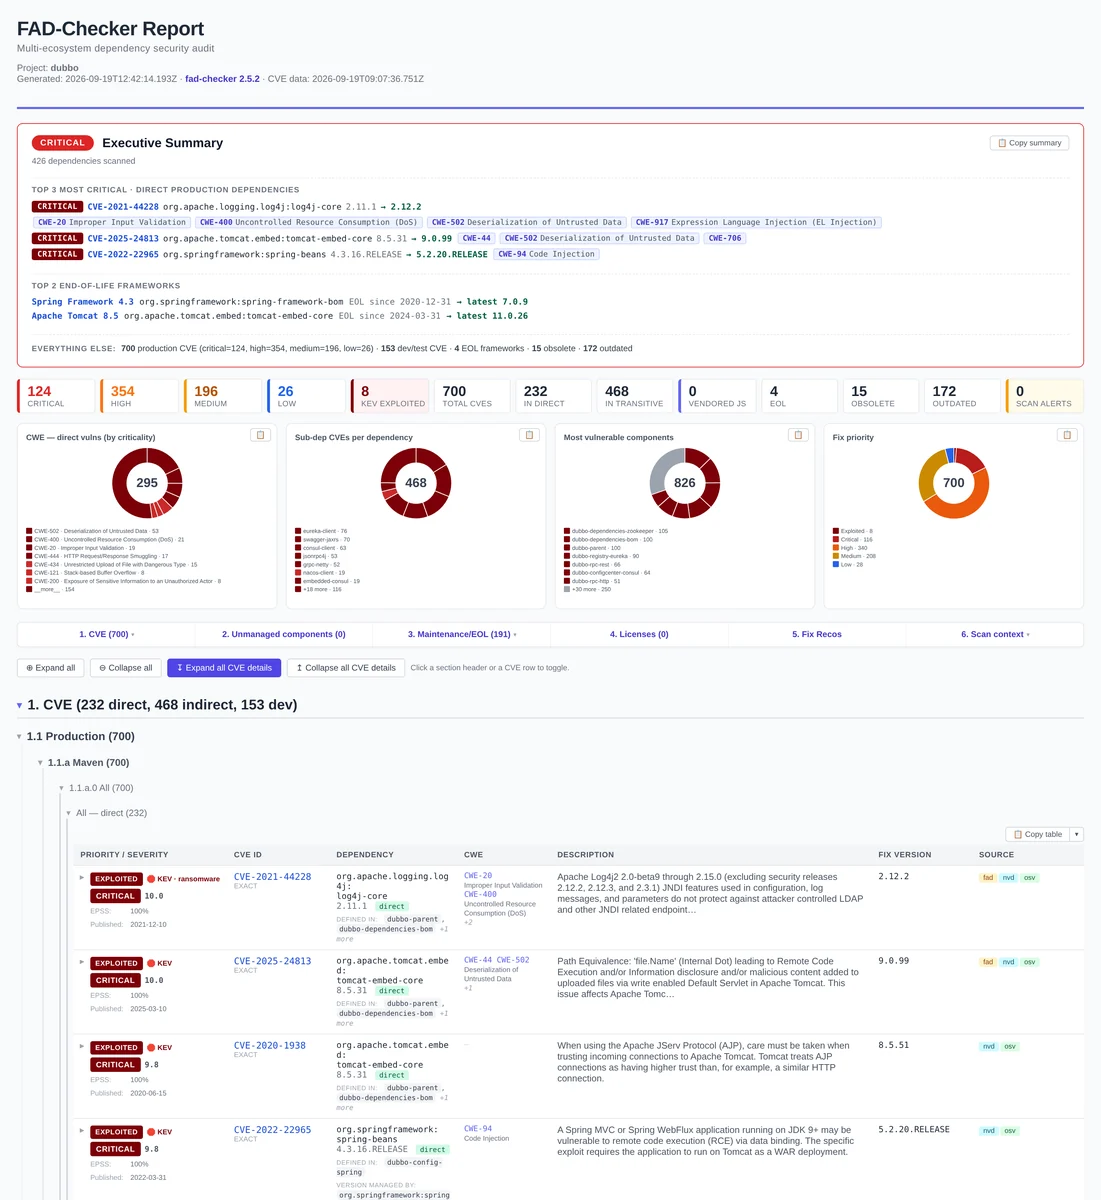The height and width of the screenshot is (1200, 1101).
Task: Click the KEV · ransomware label
Action: click(183, 879)
